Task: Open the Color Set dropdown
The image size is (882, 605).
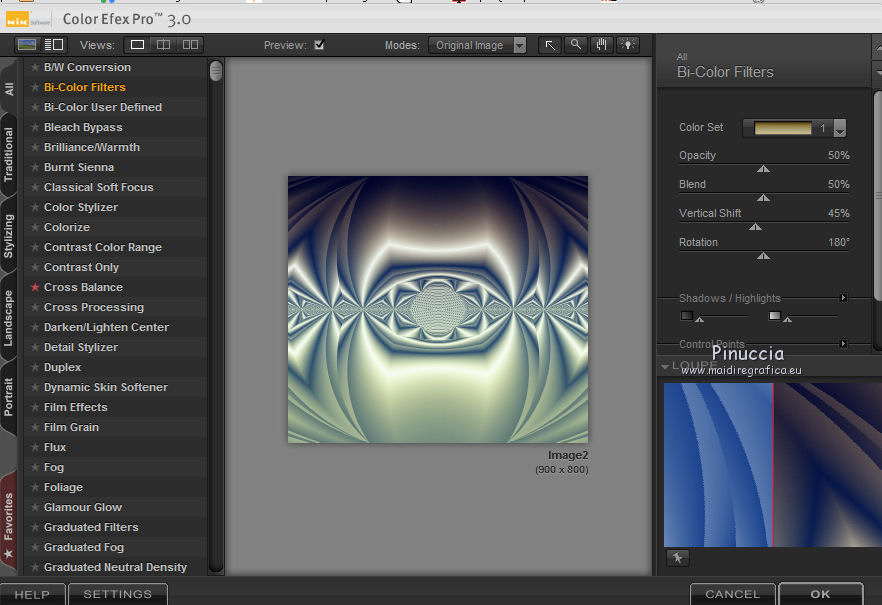Action: click(839, 128)
